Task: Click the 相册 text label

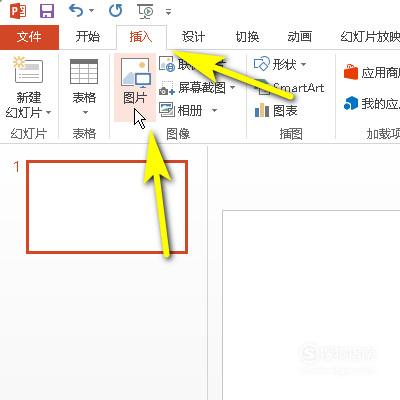Action: click(x=190, y=110)
